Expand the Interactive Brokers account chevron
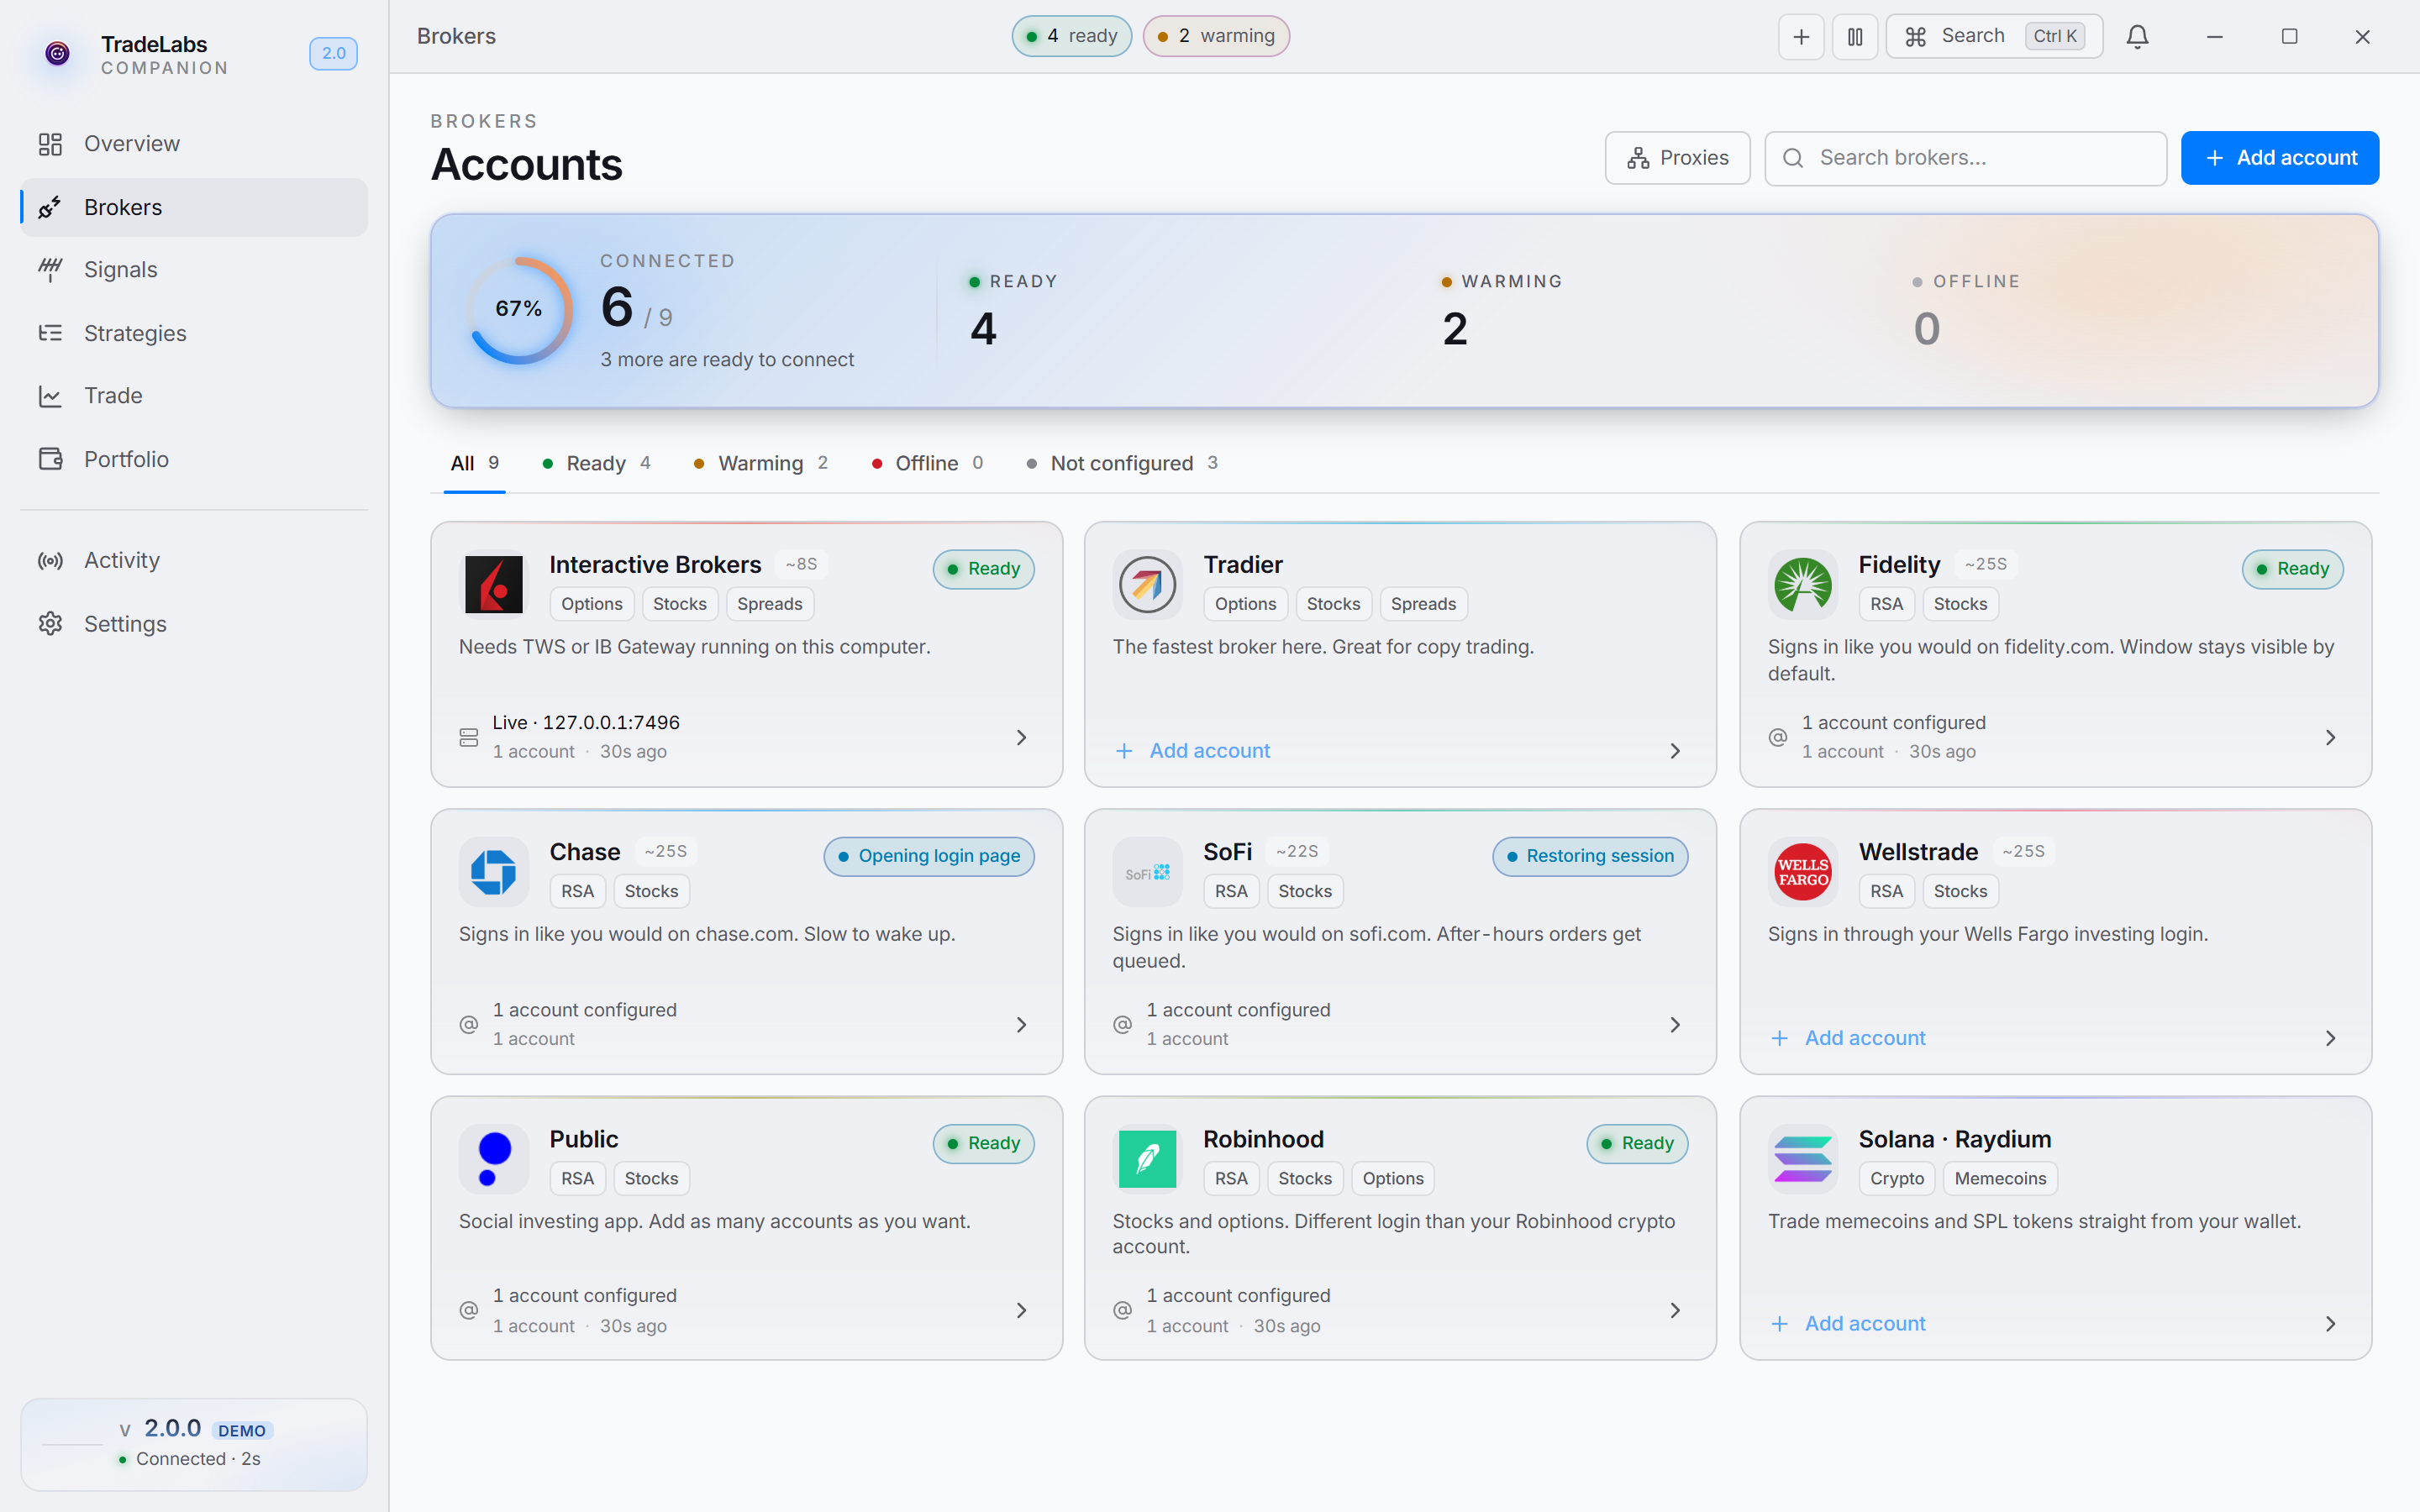This screenshot has width=2420, height=1512. [x=1021, y=737]
